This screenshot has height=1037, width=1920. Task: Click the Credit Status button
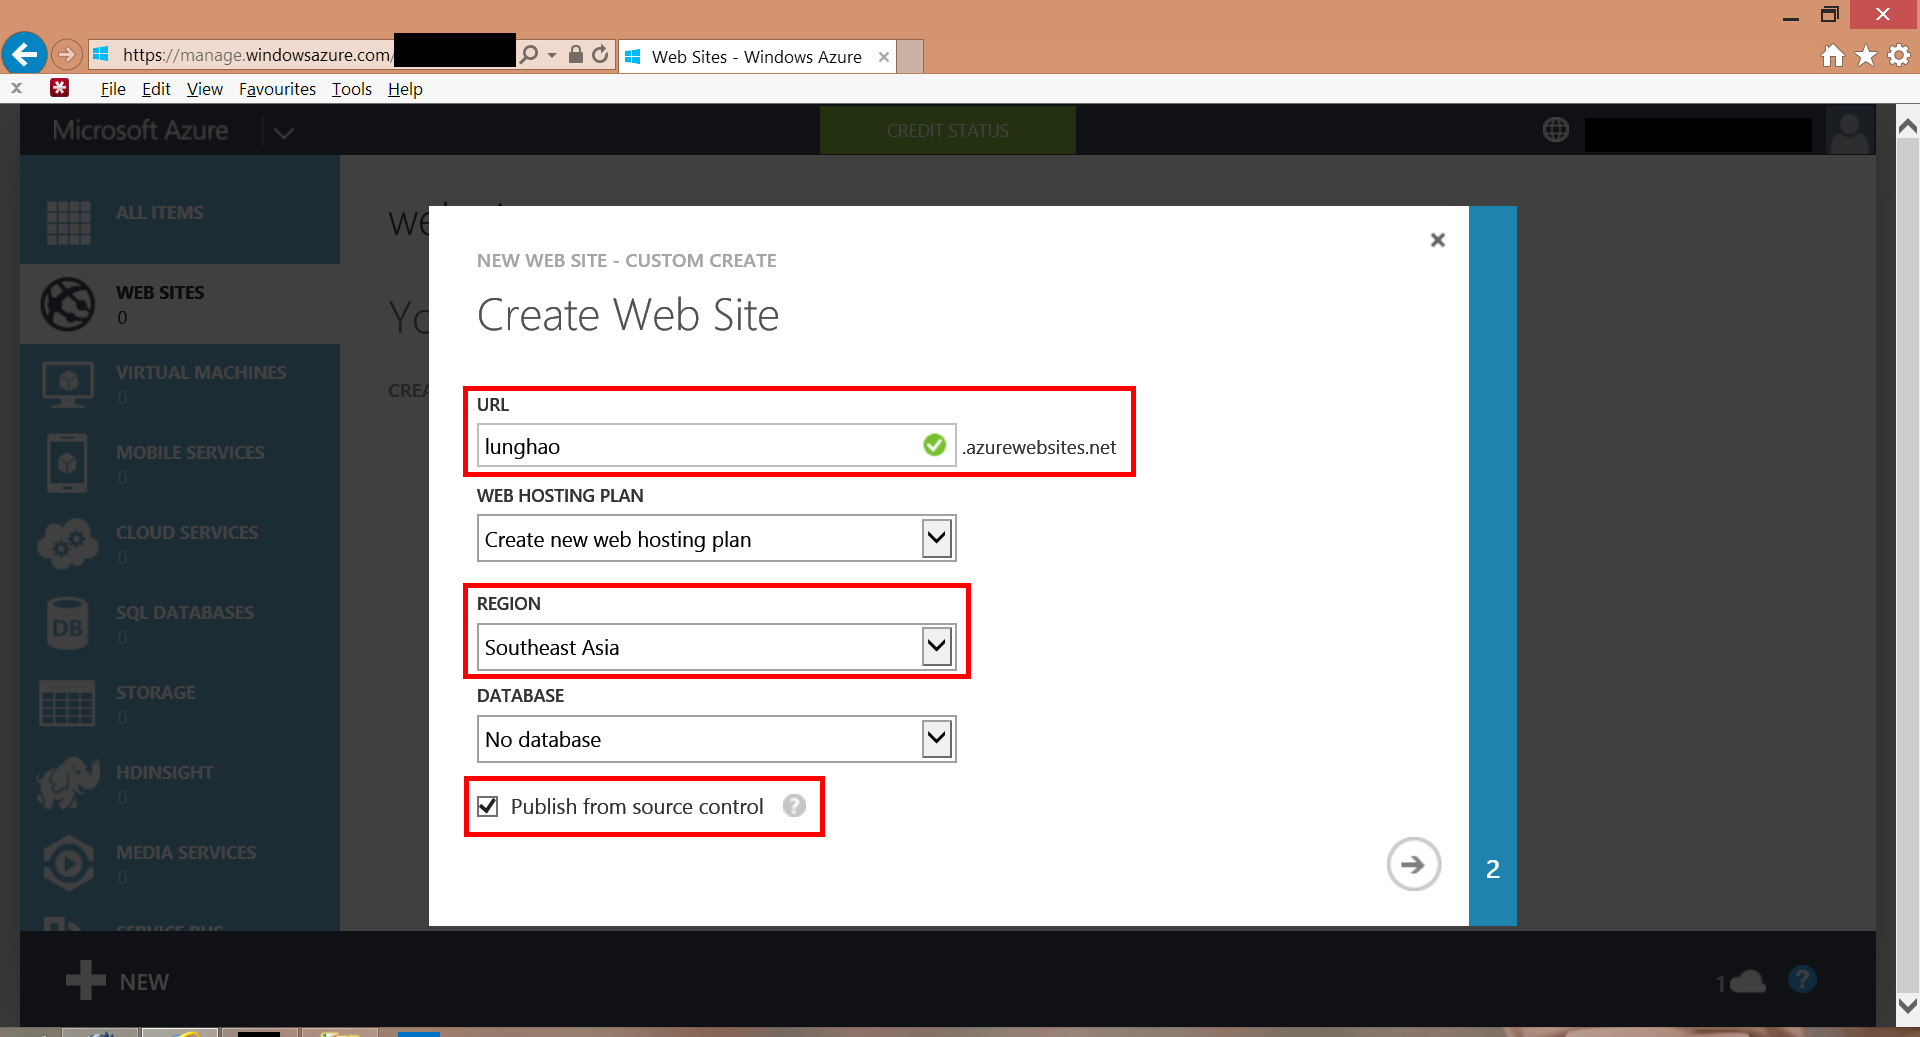click(947, 131)
